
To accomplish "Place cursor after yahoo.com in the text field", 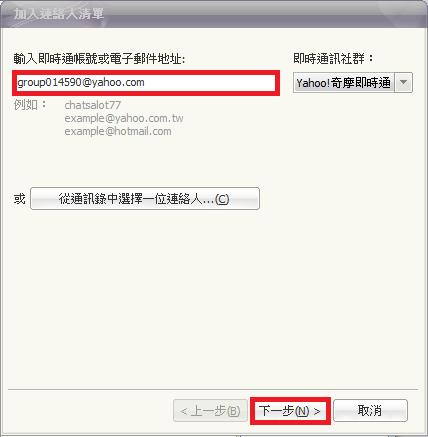I will point(145,82).
